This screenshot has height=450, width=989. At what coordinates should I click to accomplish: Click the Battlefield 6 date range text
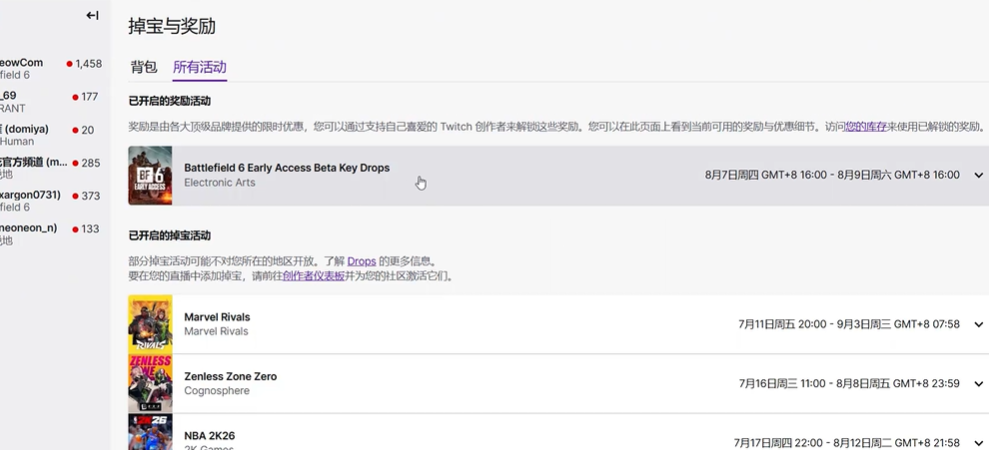pos(832,175)
